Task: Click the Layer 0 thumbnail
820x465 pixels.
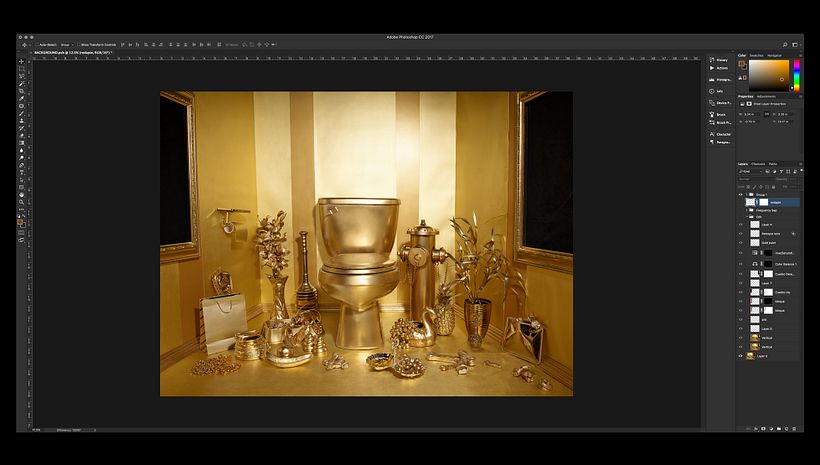Action: tap(750, 356)
